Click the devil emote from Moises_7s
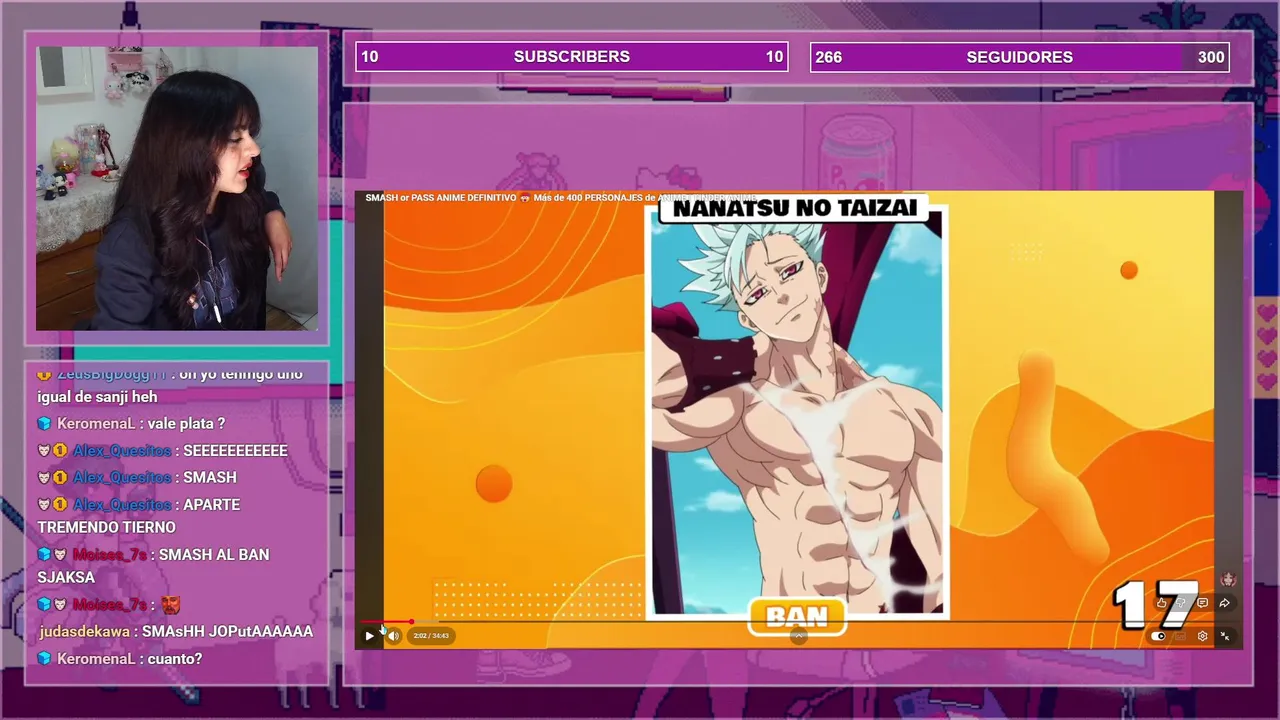The height and width of the screenshot is (720, 1280). point(170,605)
